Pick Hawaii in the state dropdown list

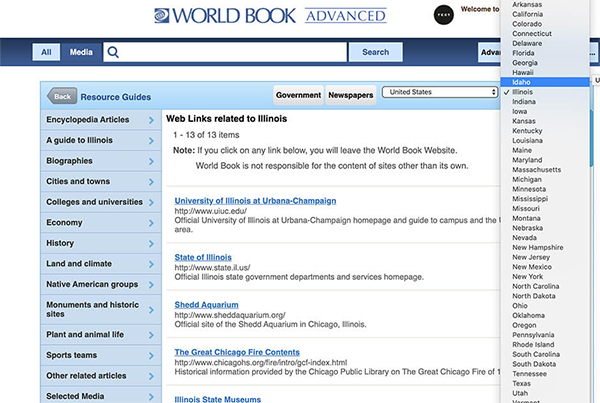tap(545, 72)
